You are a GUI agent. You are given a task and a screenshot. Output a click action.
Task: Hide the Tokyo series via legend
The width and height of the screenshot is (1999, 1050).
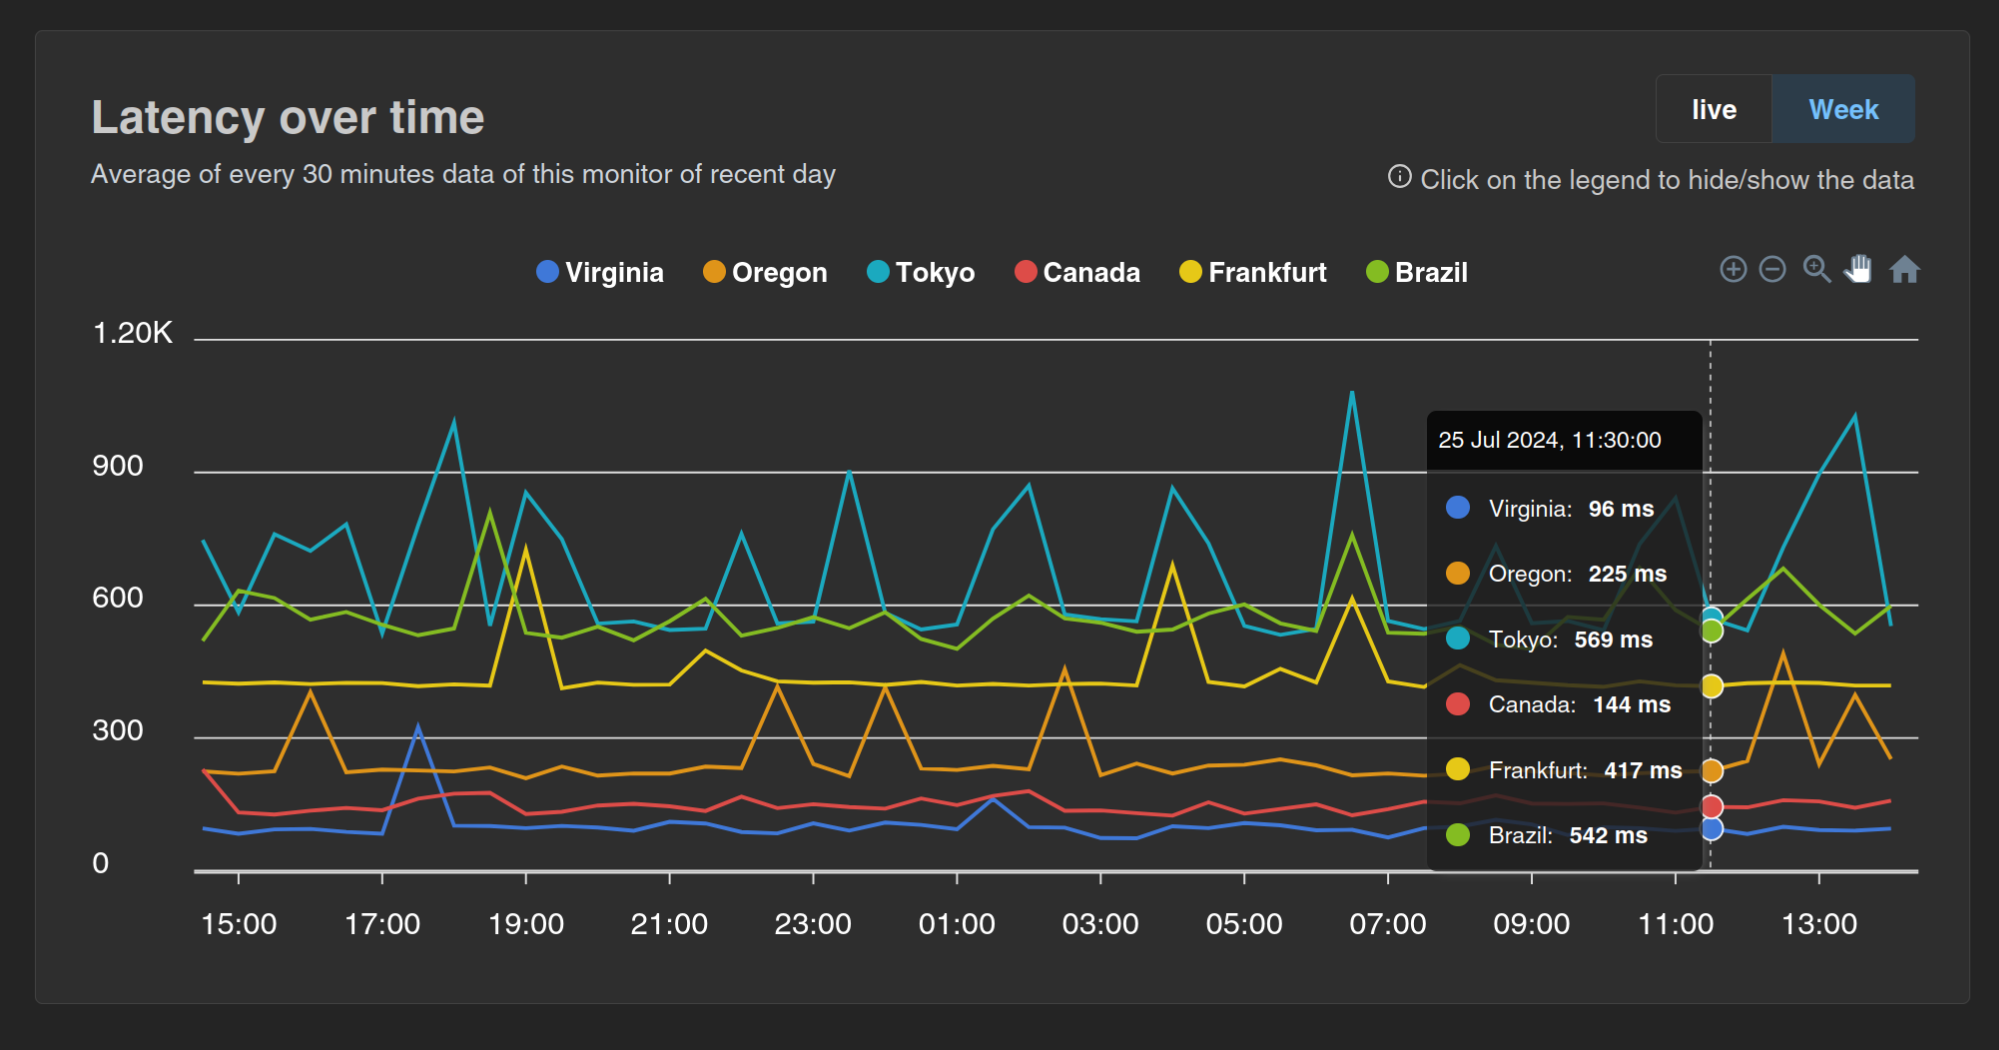(921, 272)
